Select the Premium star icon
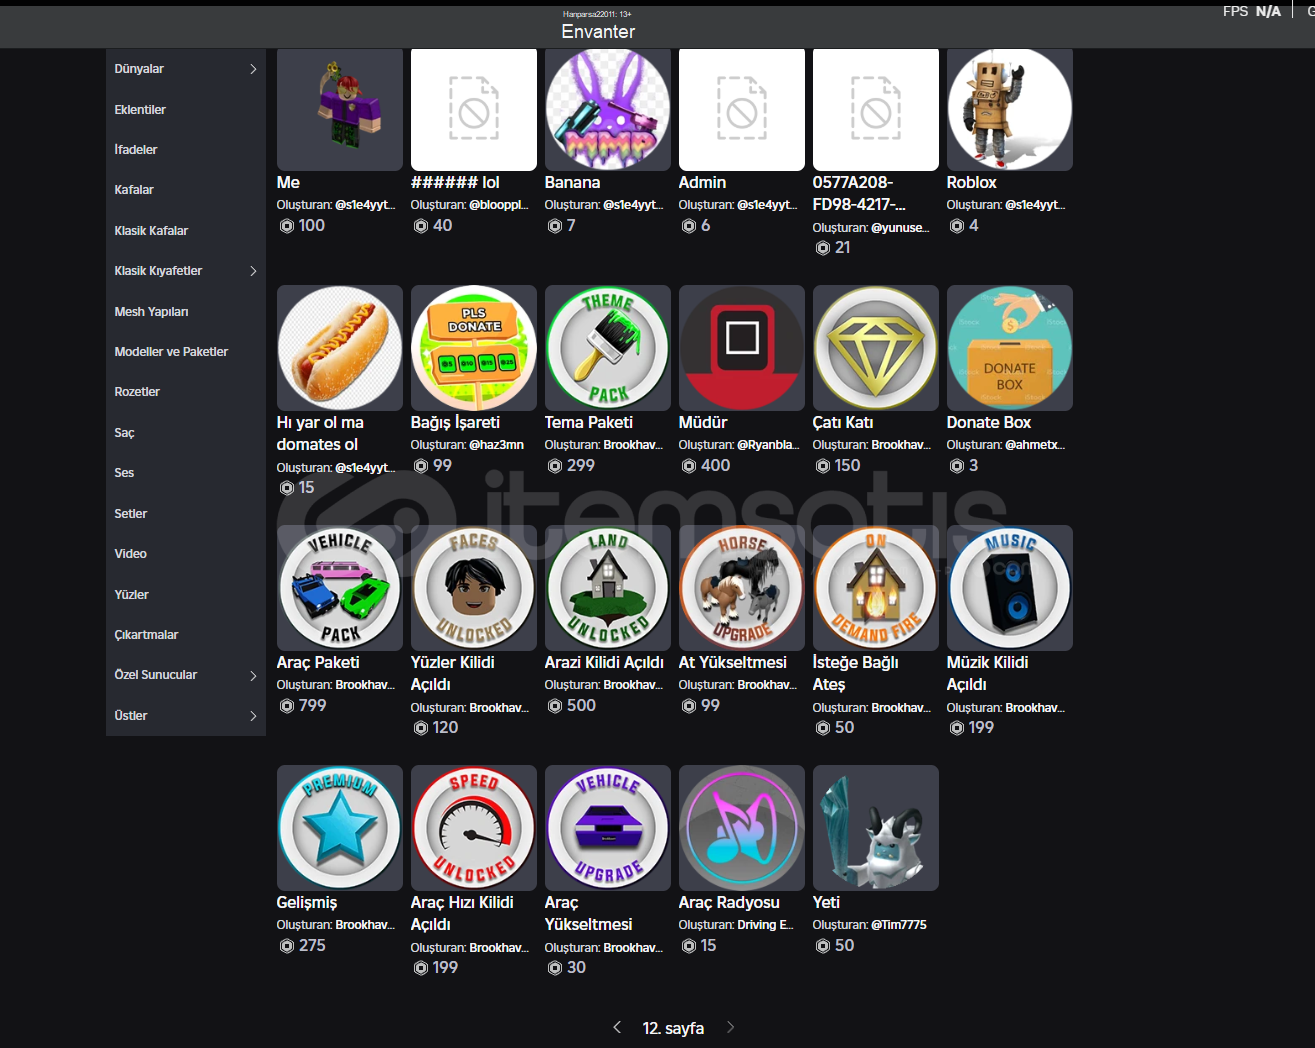Viewport: 1315px width, 1048px height. 339,828
